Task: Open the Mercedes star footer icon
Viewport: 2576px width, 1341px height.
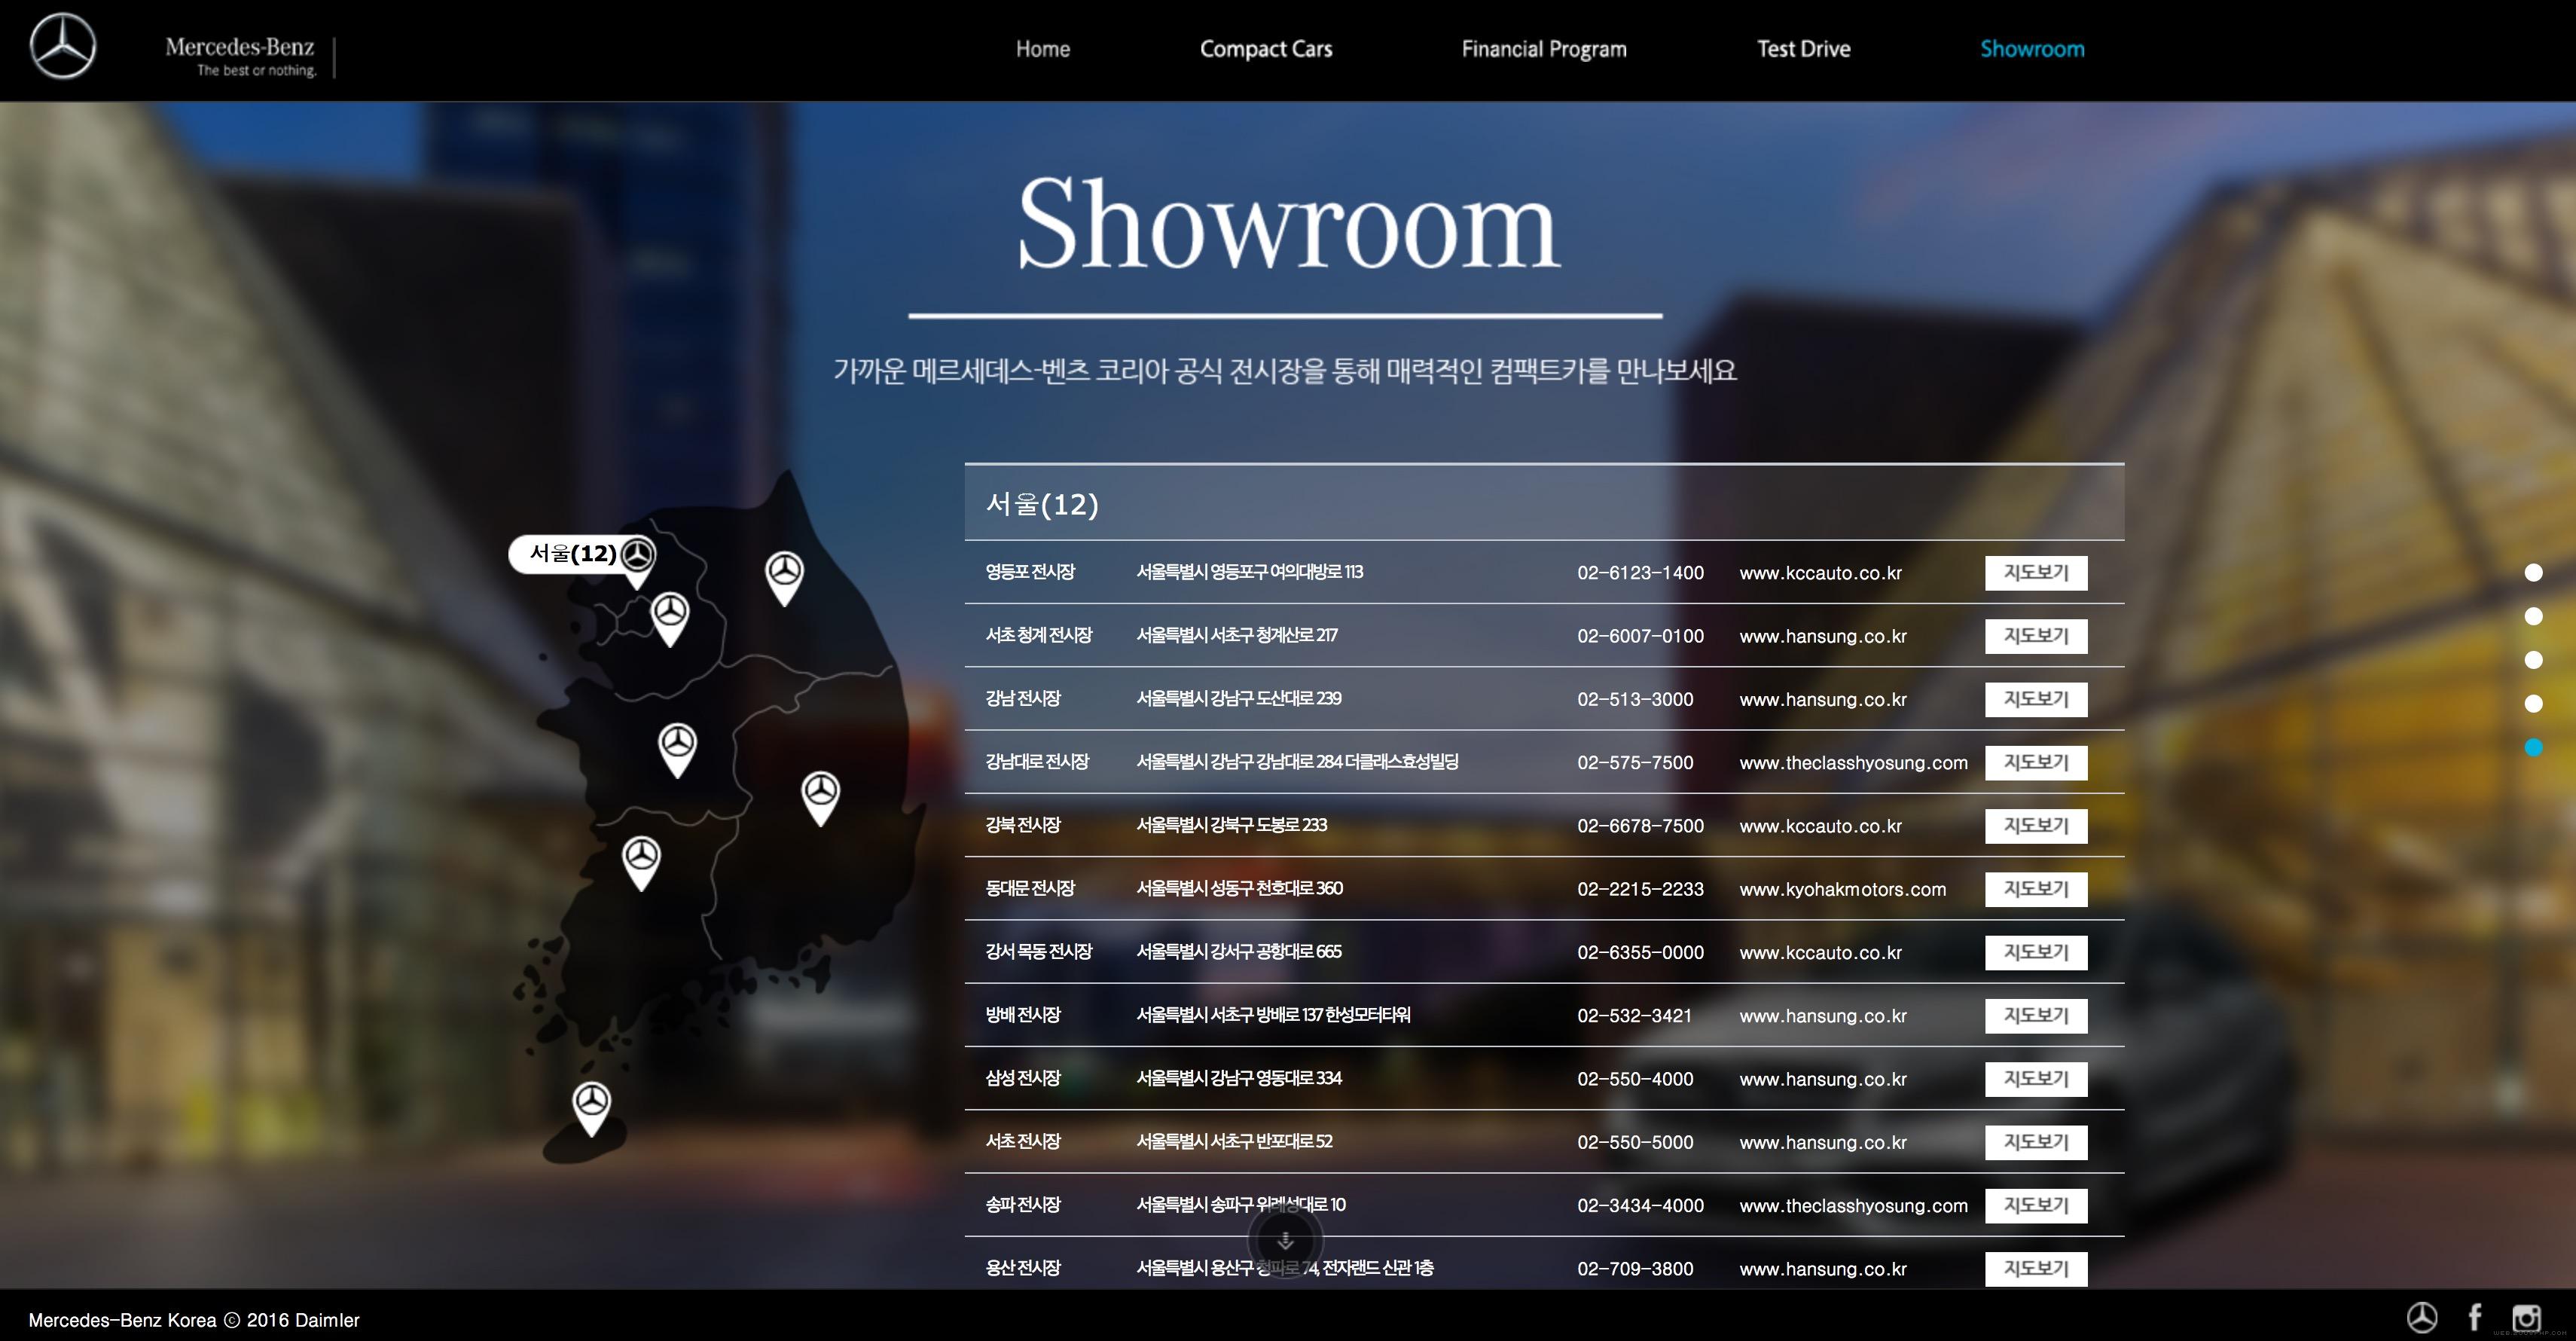Action: tap(2421, 1318)
